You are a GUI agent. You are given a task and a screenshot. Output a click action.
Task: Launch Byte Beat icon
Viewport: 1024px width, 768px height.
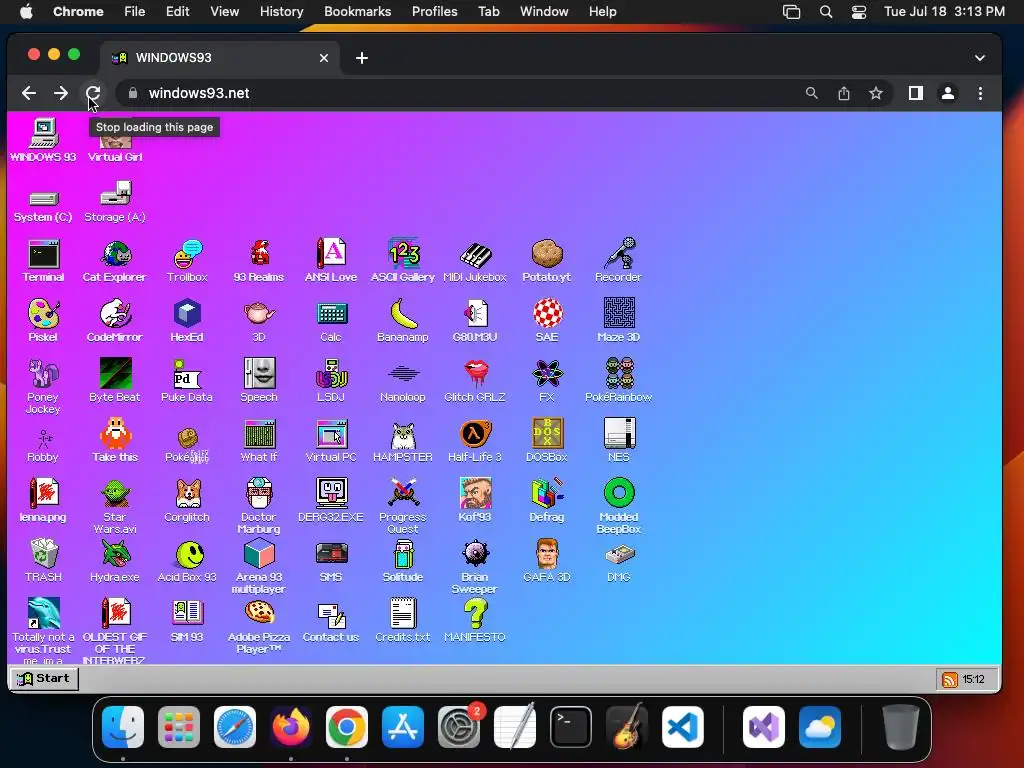[114, 381]
